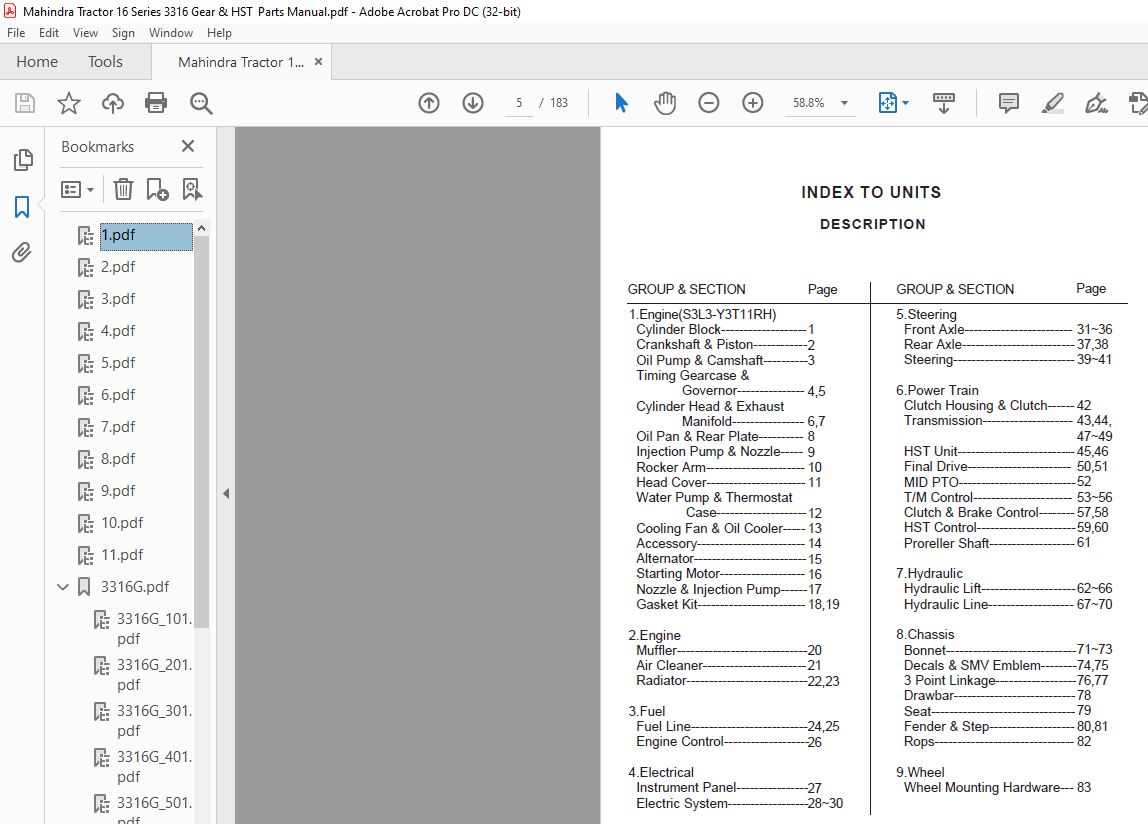1148x824 pixels.
Task: Open the Help menu
Action: [x=219, y=33]
